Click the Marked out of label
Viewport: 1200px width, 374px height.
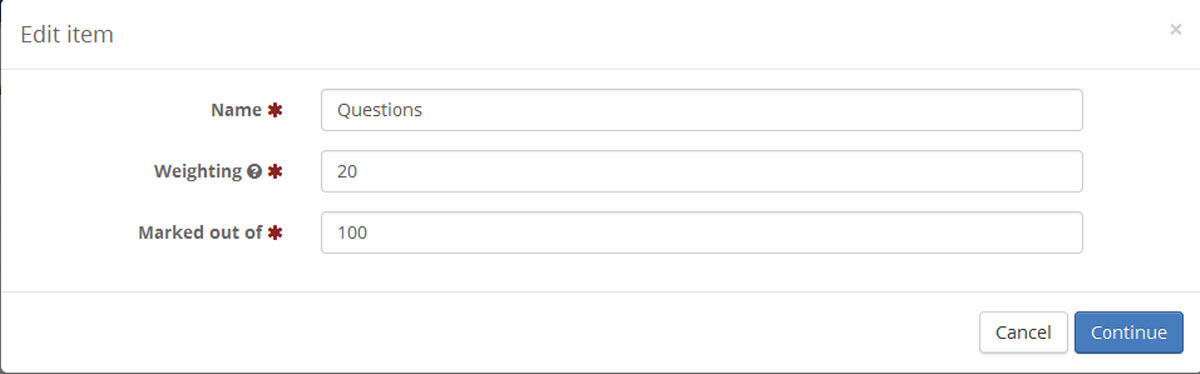200,232
